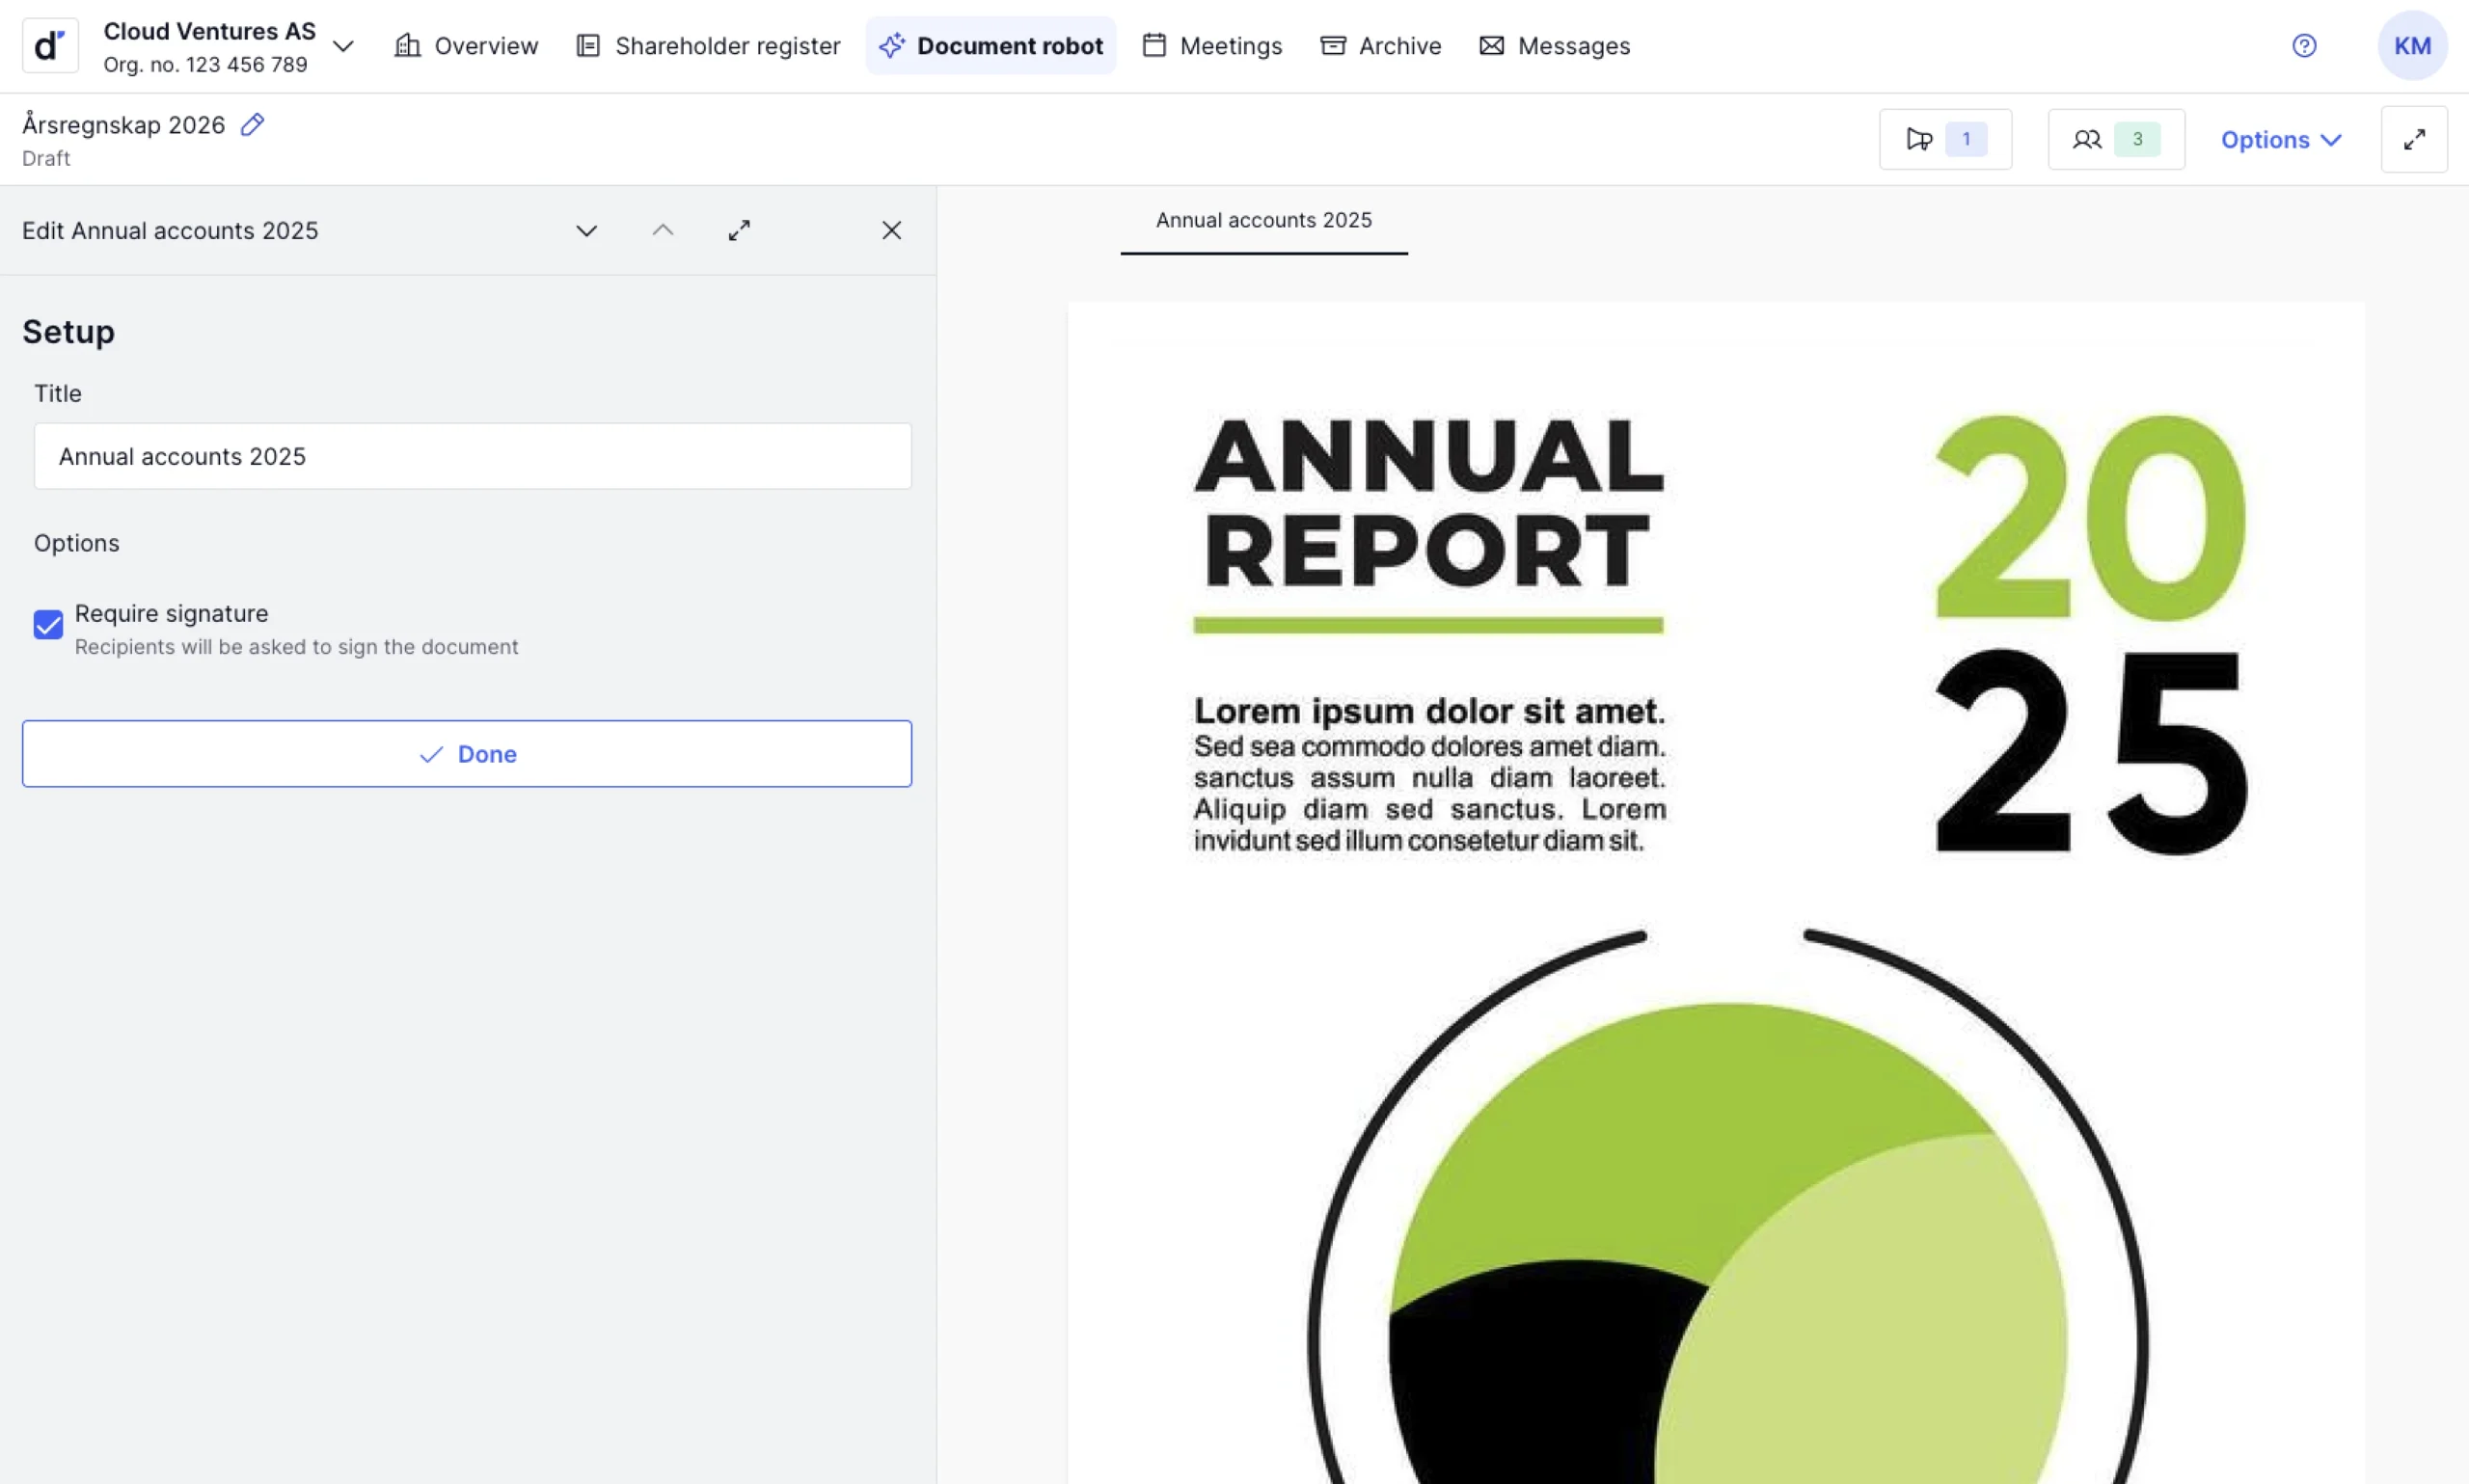This screenshot has width=2469, height=1484.
Task: Click the company logo in the top left
Action: tap(50, 46)
